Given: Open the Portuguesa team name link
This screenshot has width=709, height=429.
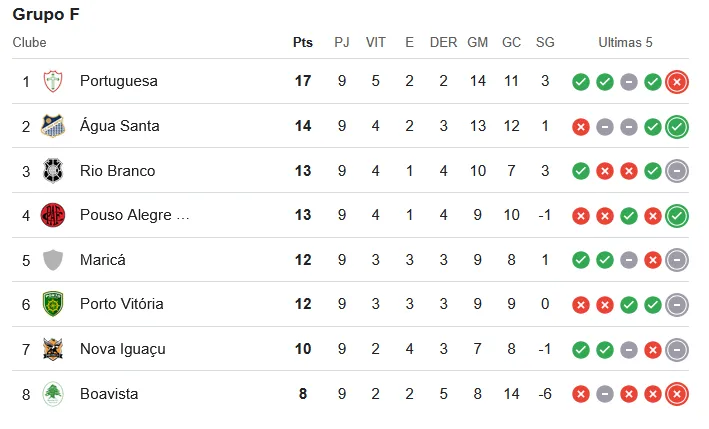Looking at the screenshot, I should click(x=119, y=81).
